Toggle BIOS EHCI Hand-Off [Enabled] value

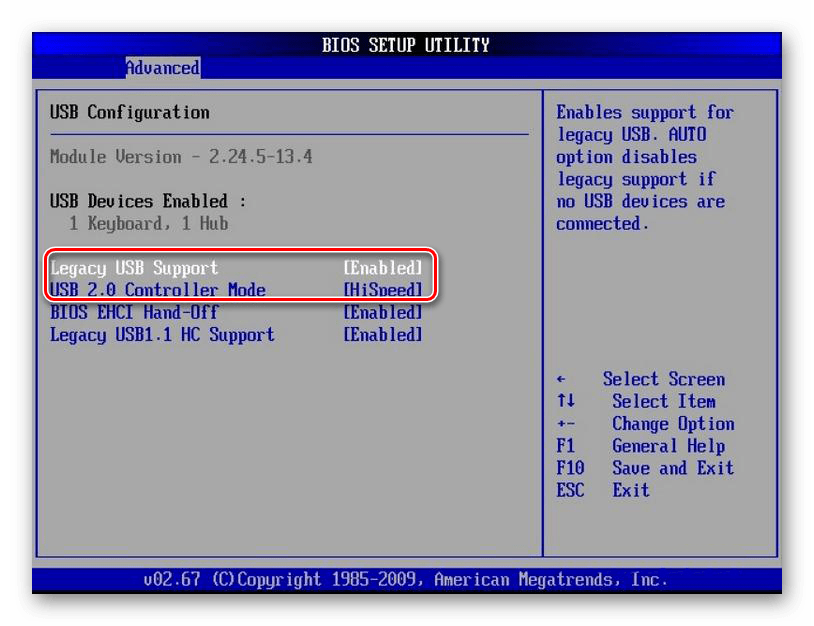(382, 312)
